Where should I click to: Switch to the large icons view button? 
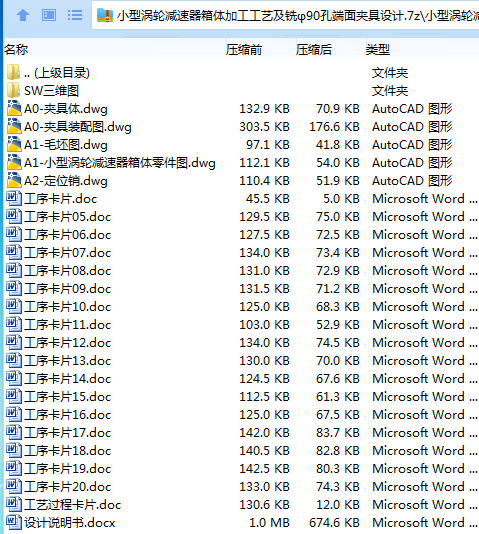pos(49,15)
